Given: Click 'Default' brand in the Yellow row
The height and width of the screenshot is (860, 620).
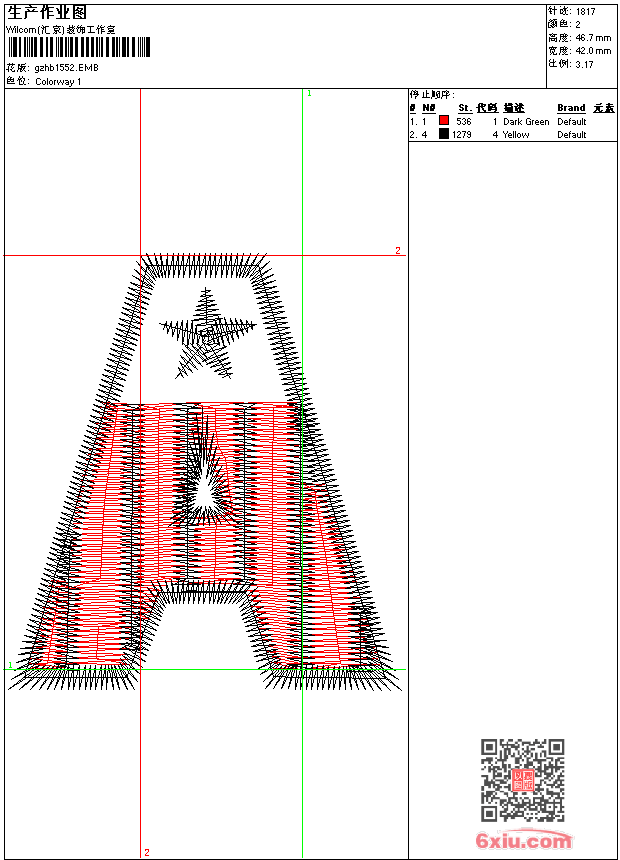Looking at the screenshot, I should pyautogui.click(x=571, y=135).
